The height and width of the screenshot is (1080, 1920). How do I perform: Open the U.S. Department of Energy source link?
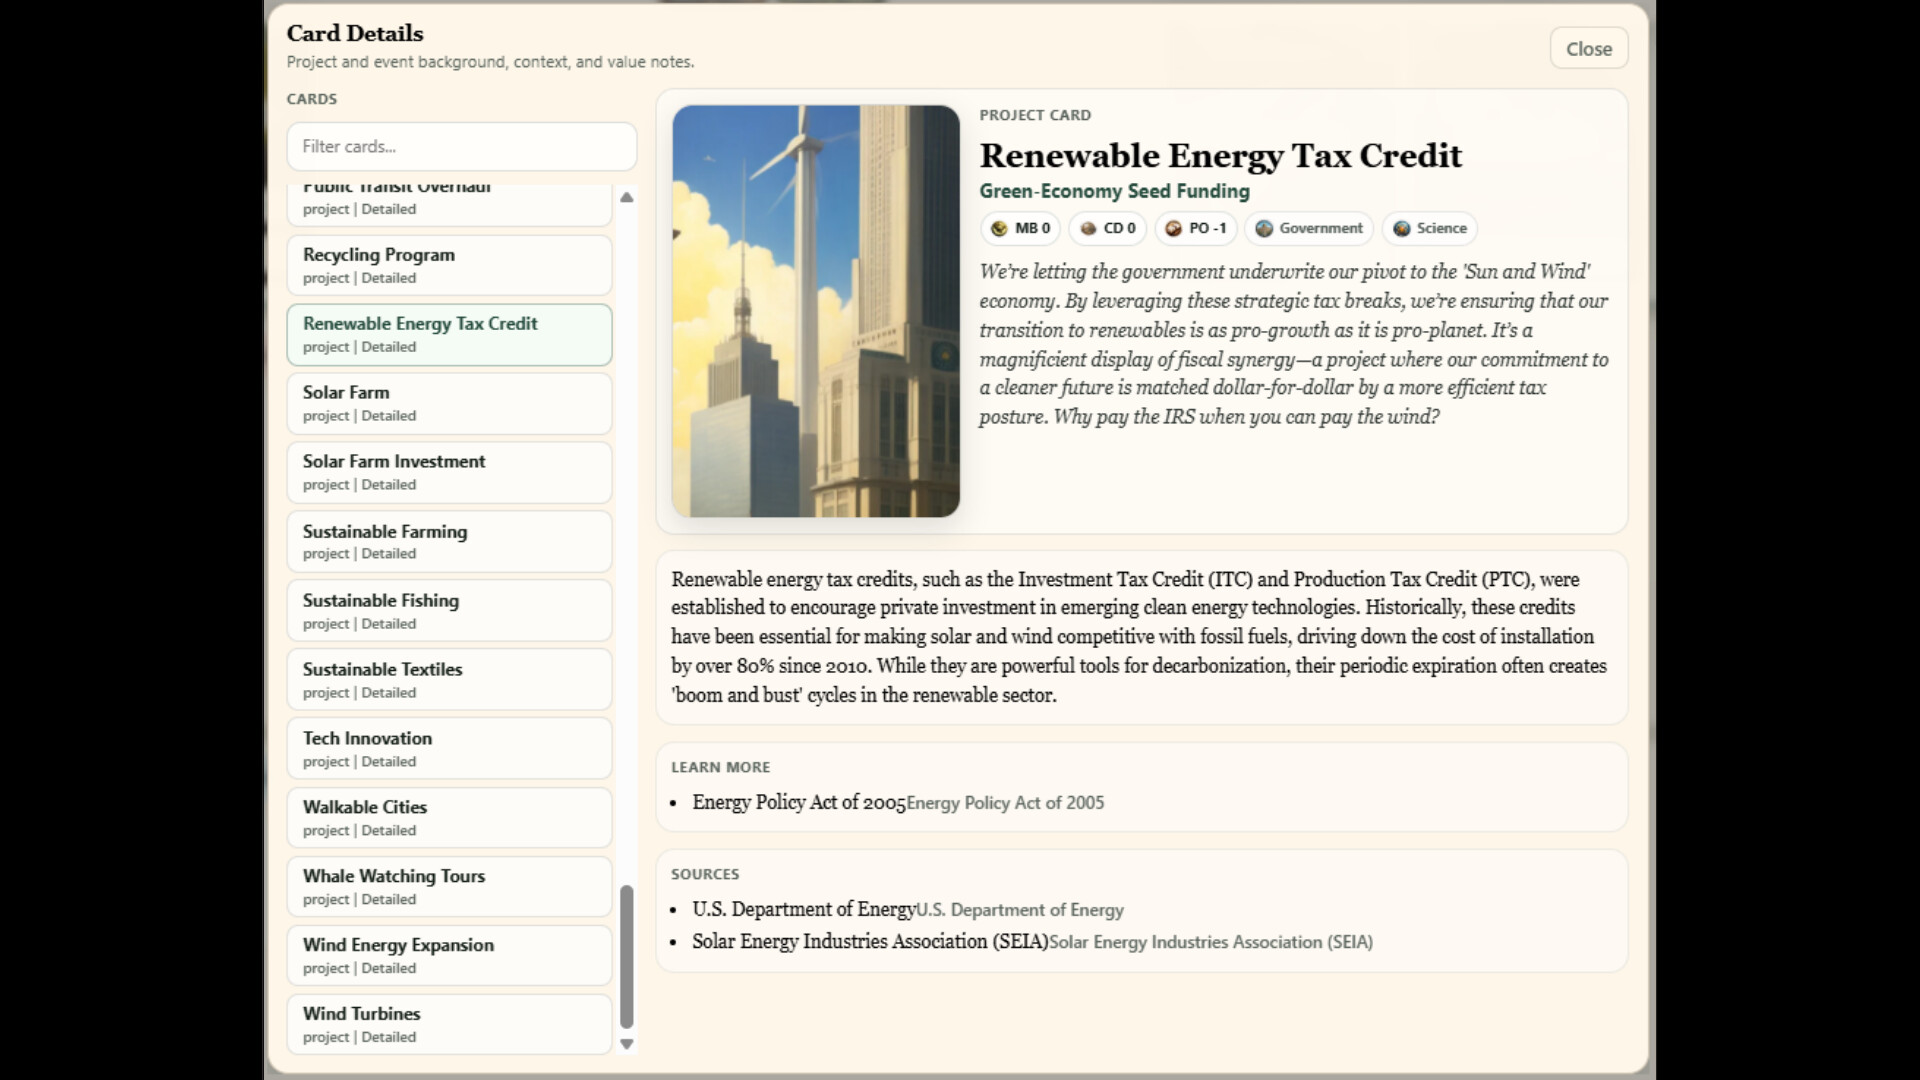(x=803, y=910)
